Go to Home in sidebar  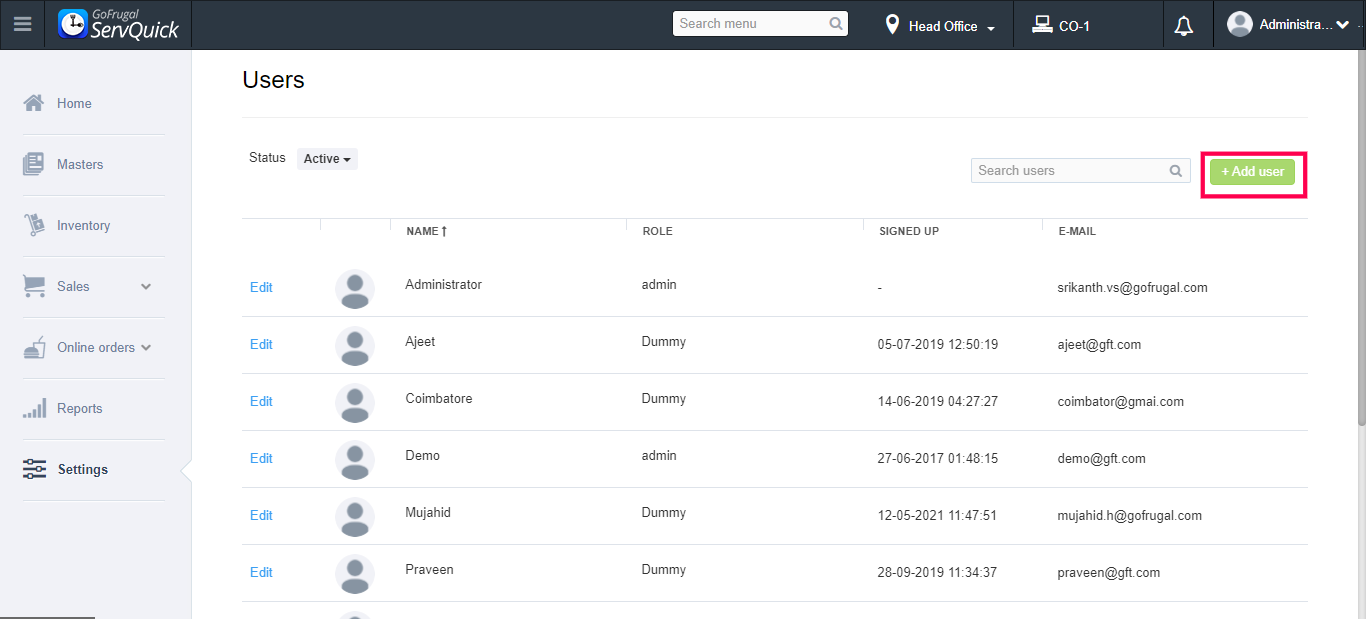pyautogui.click(x=74, y=103)
